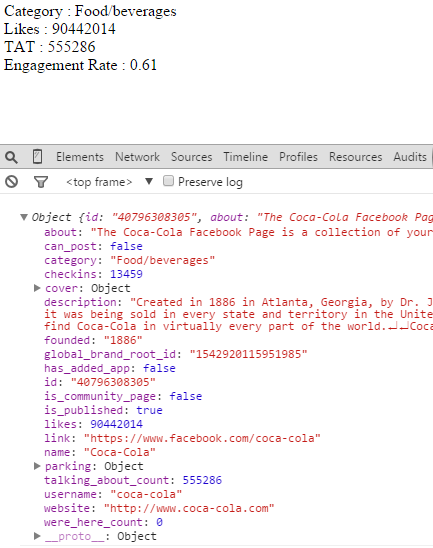Click the facebook.com/coca-cola link value
The image size is (433, 548).
click(x=202, y=438)
